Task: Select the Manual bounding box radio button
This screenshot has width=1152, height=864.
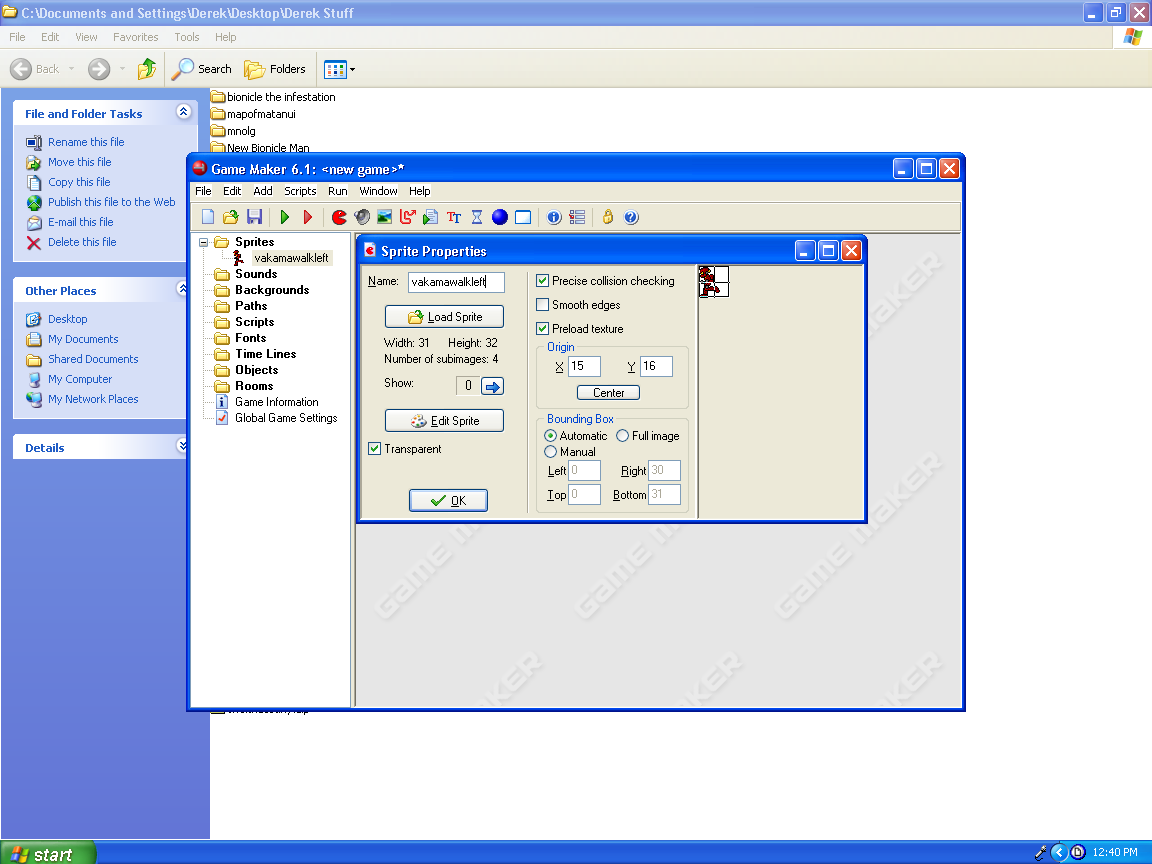Action: (x=551, y=452)
